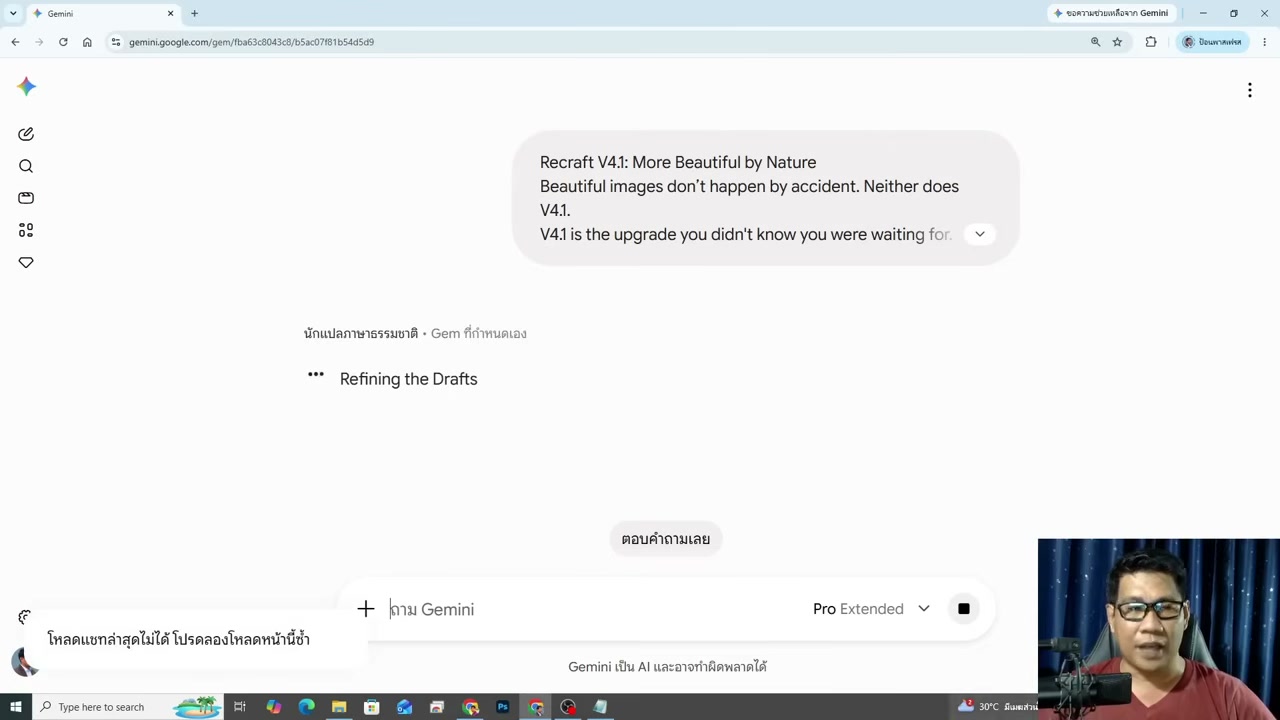Image resolution: width=1280 pixels, height=720 pixels.
Task: Click the webcam overlay of the presenter
Action: point(1159,628)
